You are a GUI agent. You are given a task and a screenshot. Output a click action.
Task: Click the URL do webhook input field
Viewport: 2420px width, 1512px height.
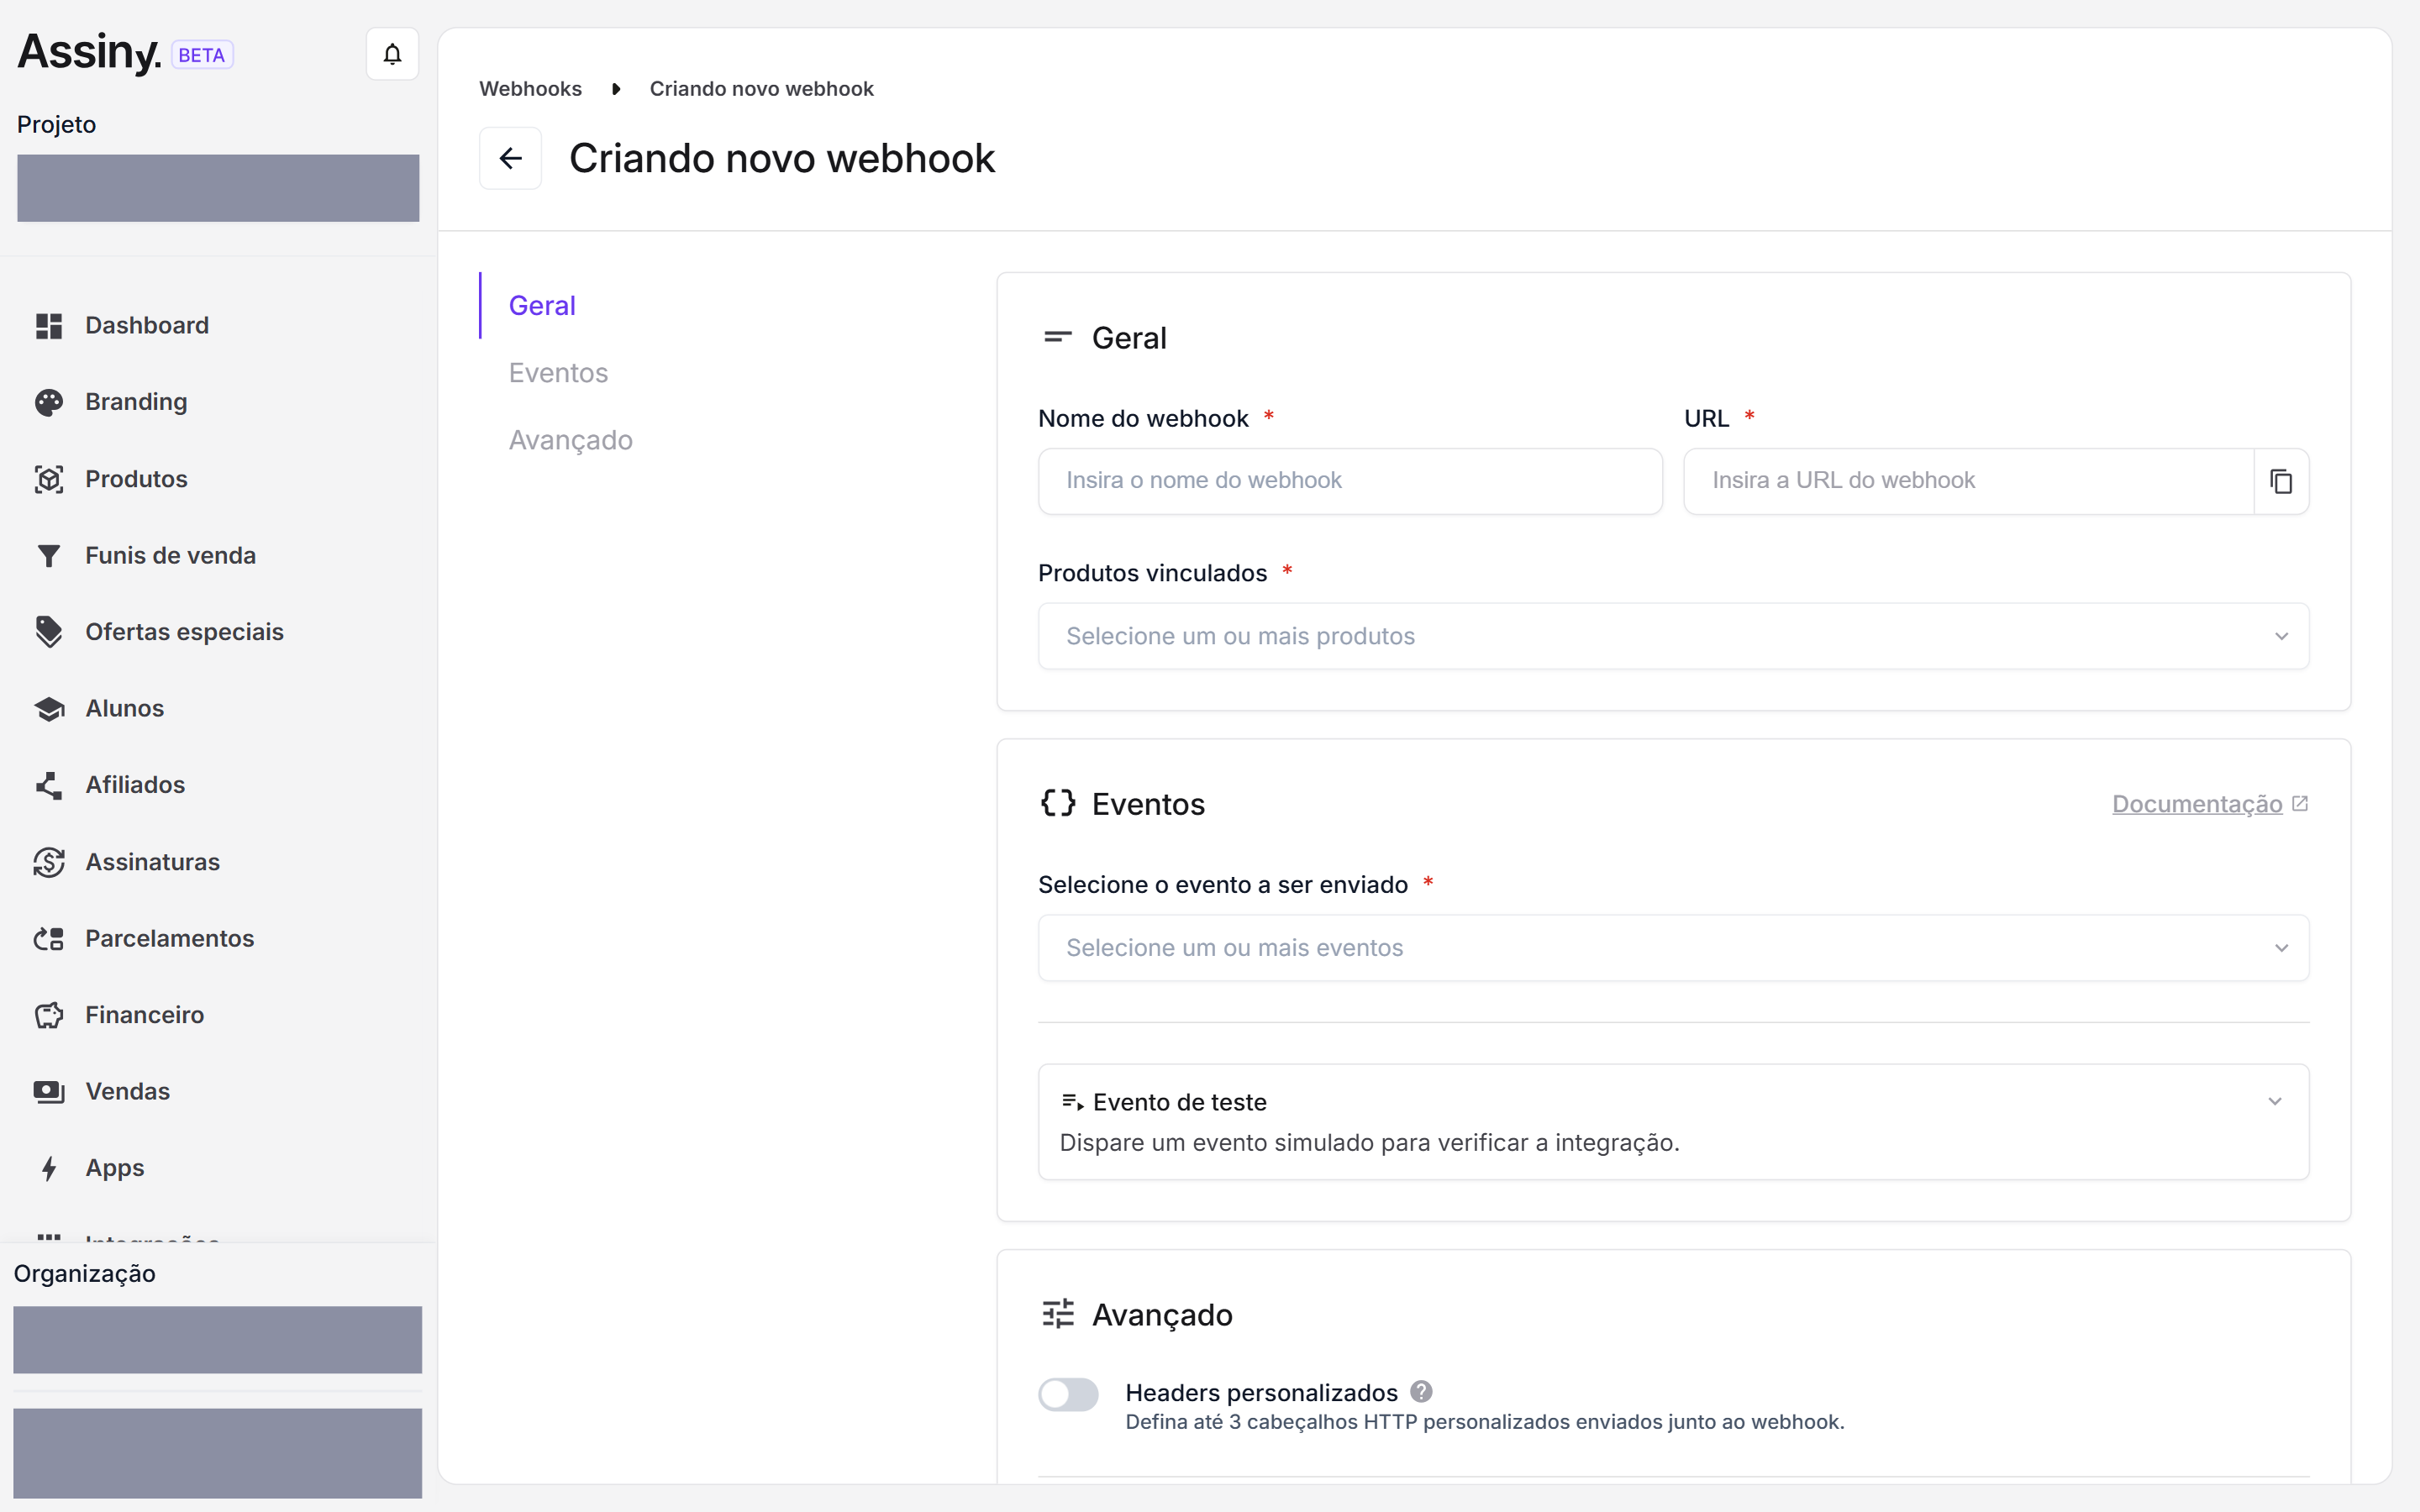coord(1968,481)
